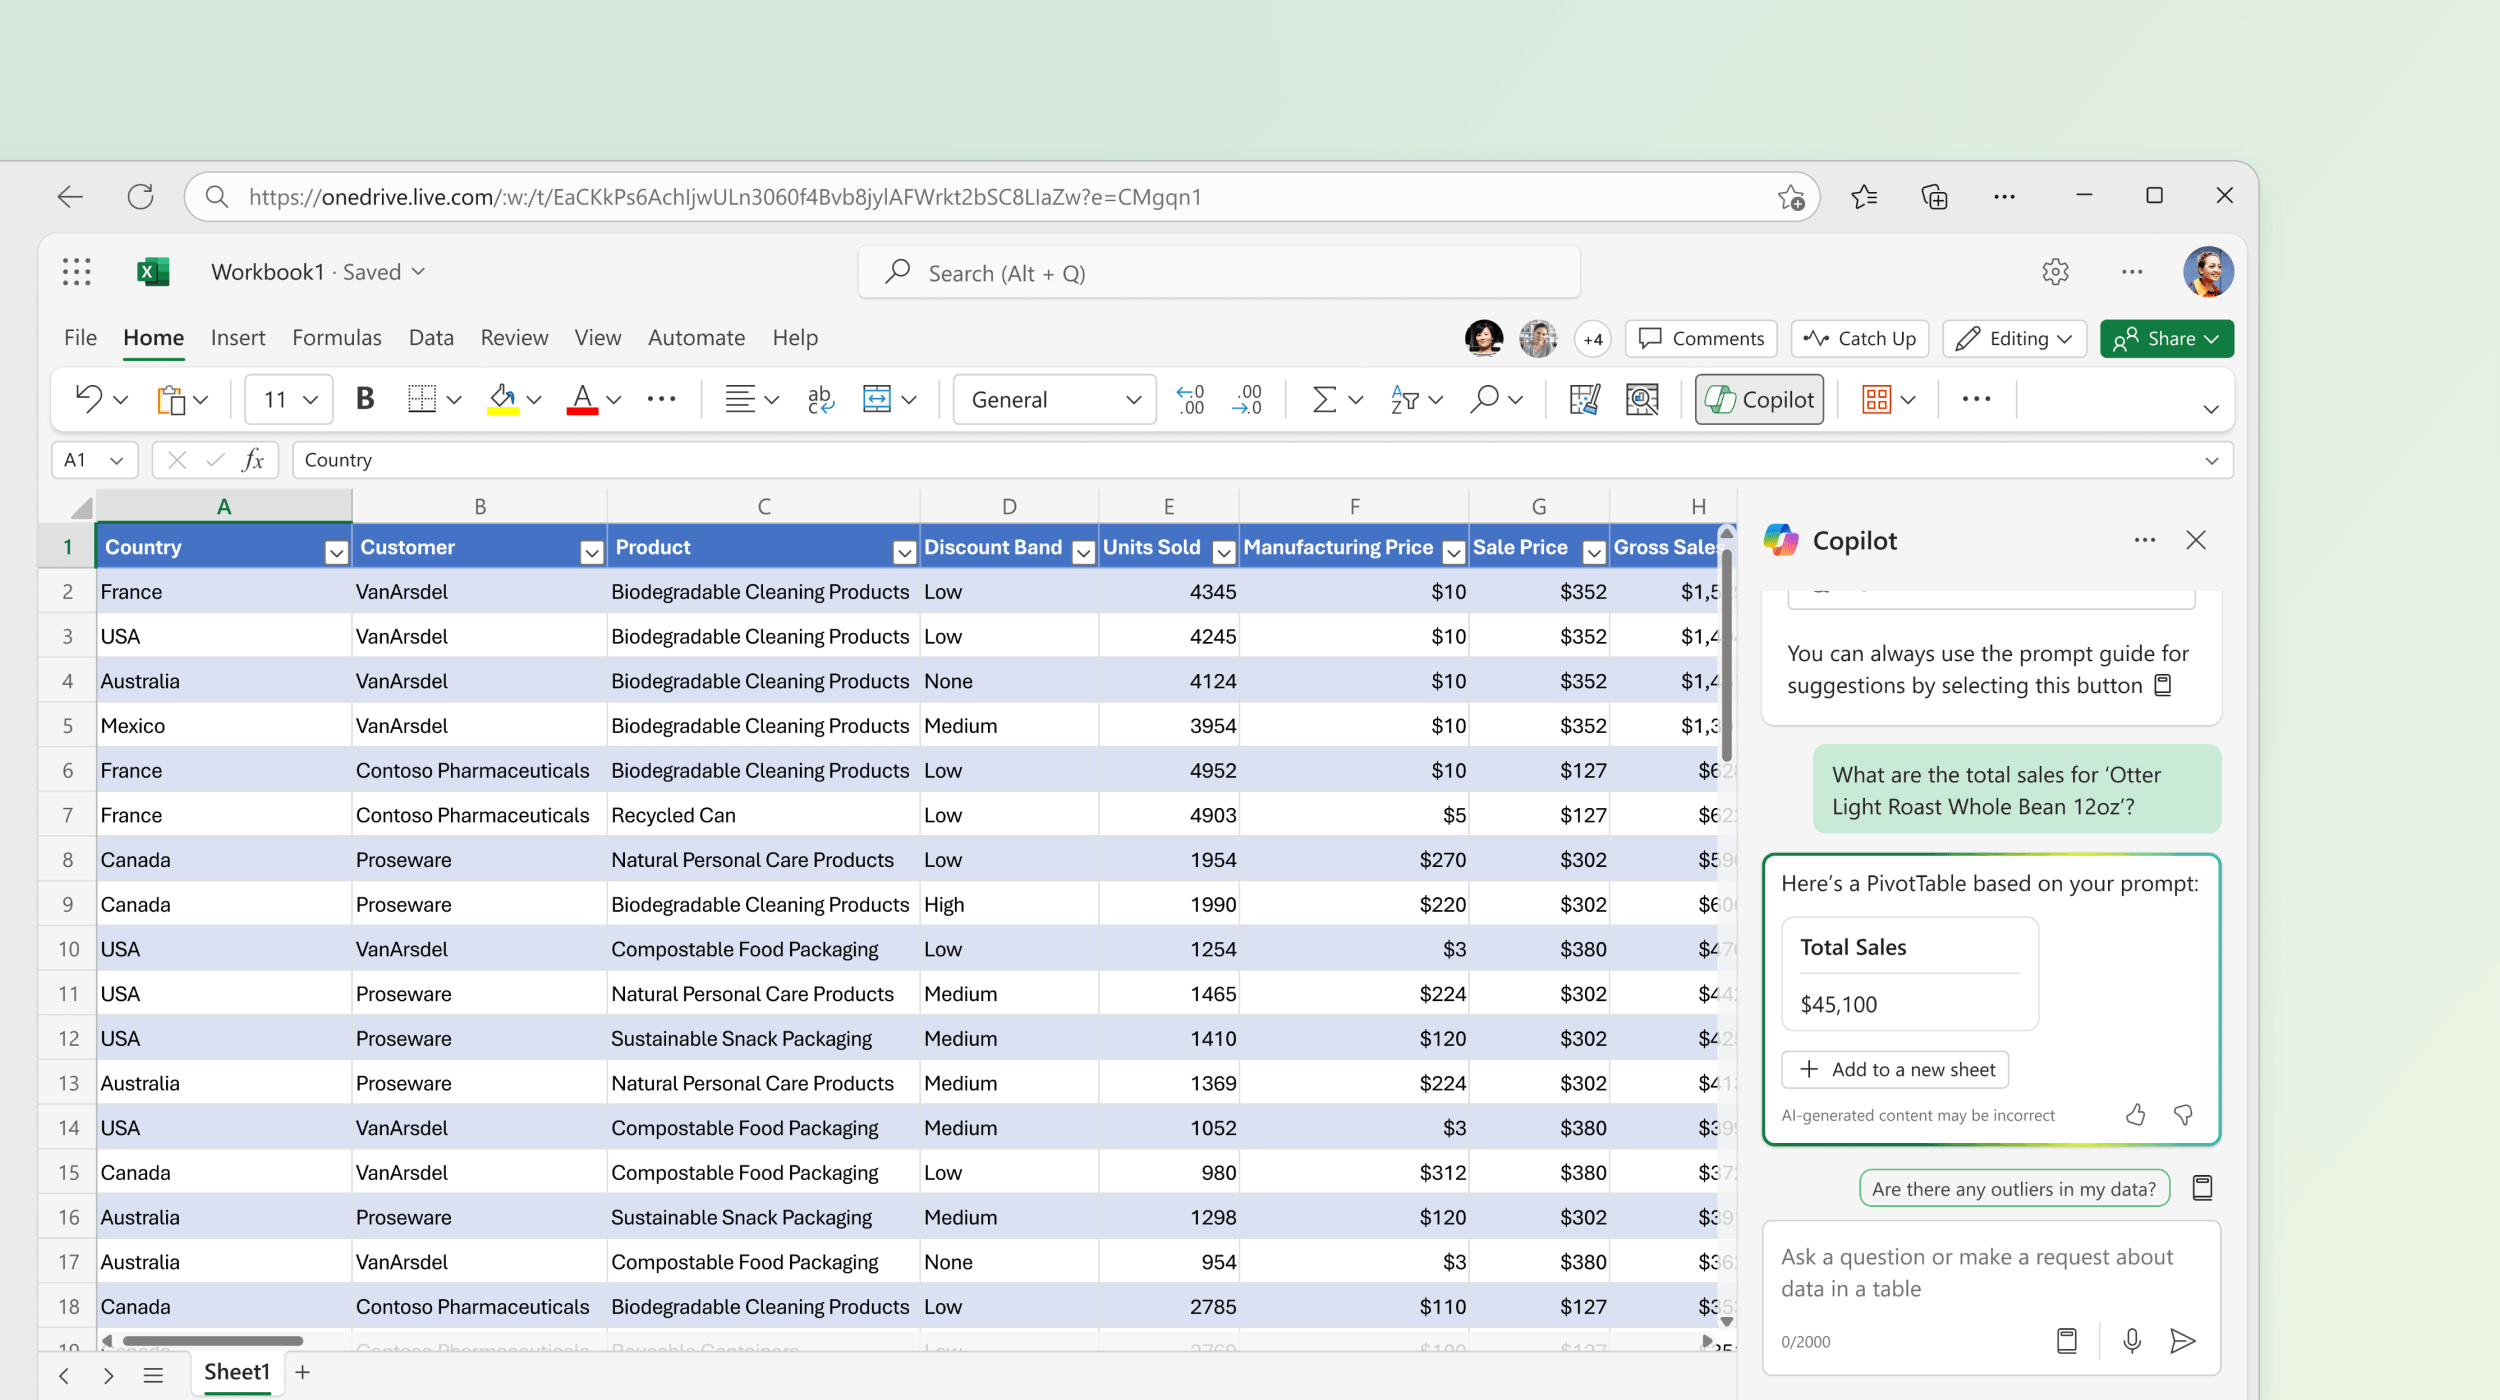
Task: Click the Share button in the toolbar
Action: pyautogui.click(x=2167, y=338)
